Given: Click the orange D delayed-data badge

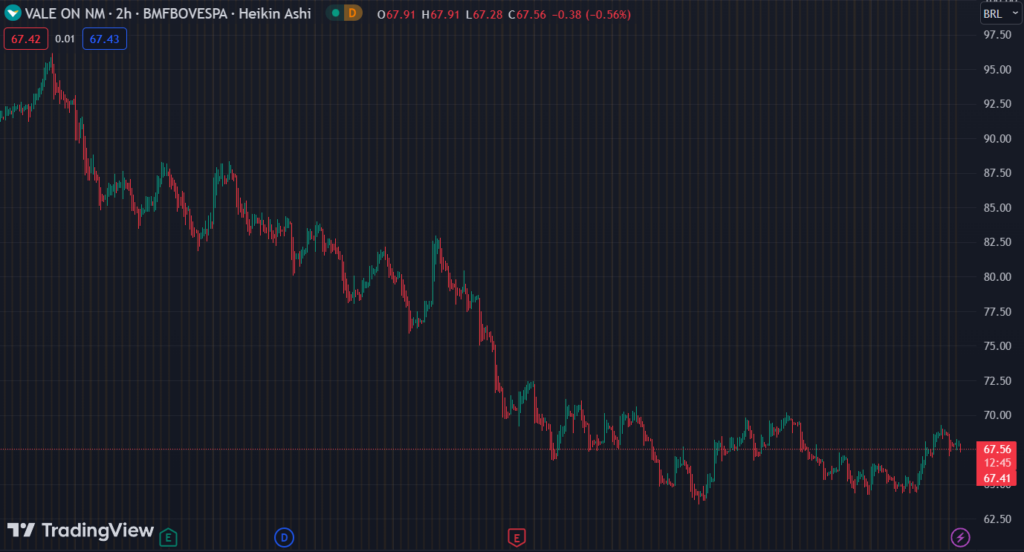Looking at the screenshot, I should [x=353, y=13].
